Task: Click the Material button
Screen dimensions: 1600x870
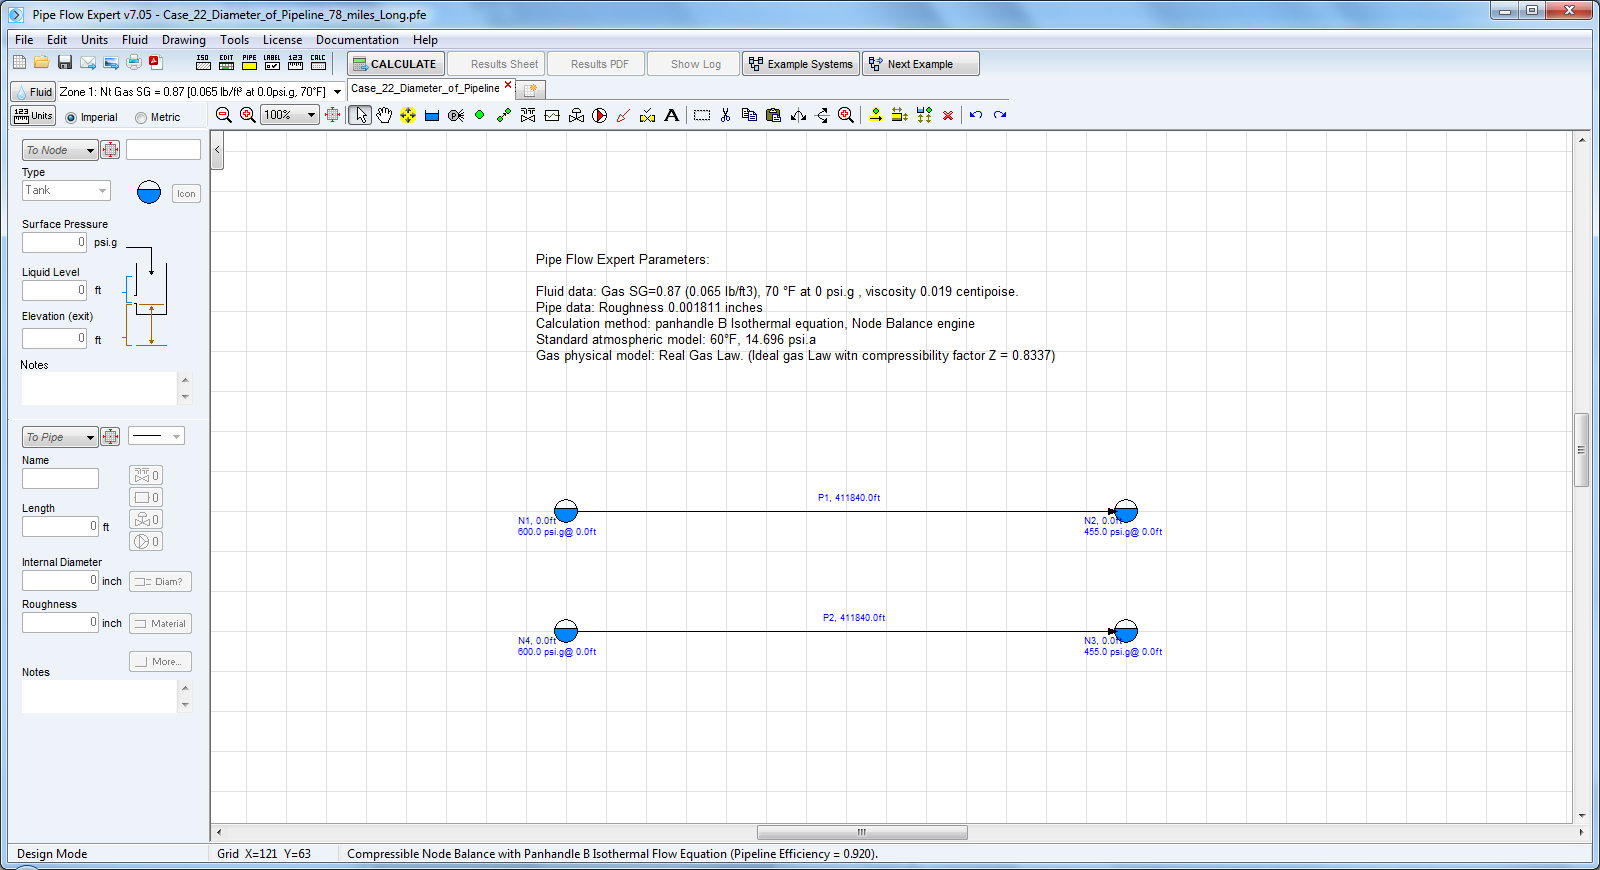Action: coord(160,623)
